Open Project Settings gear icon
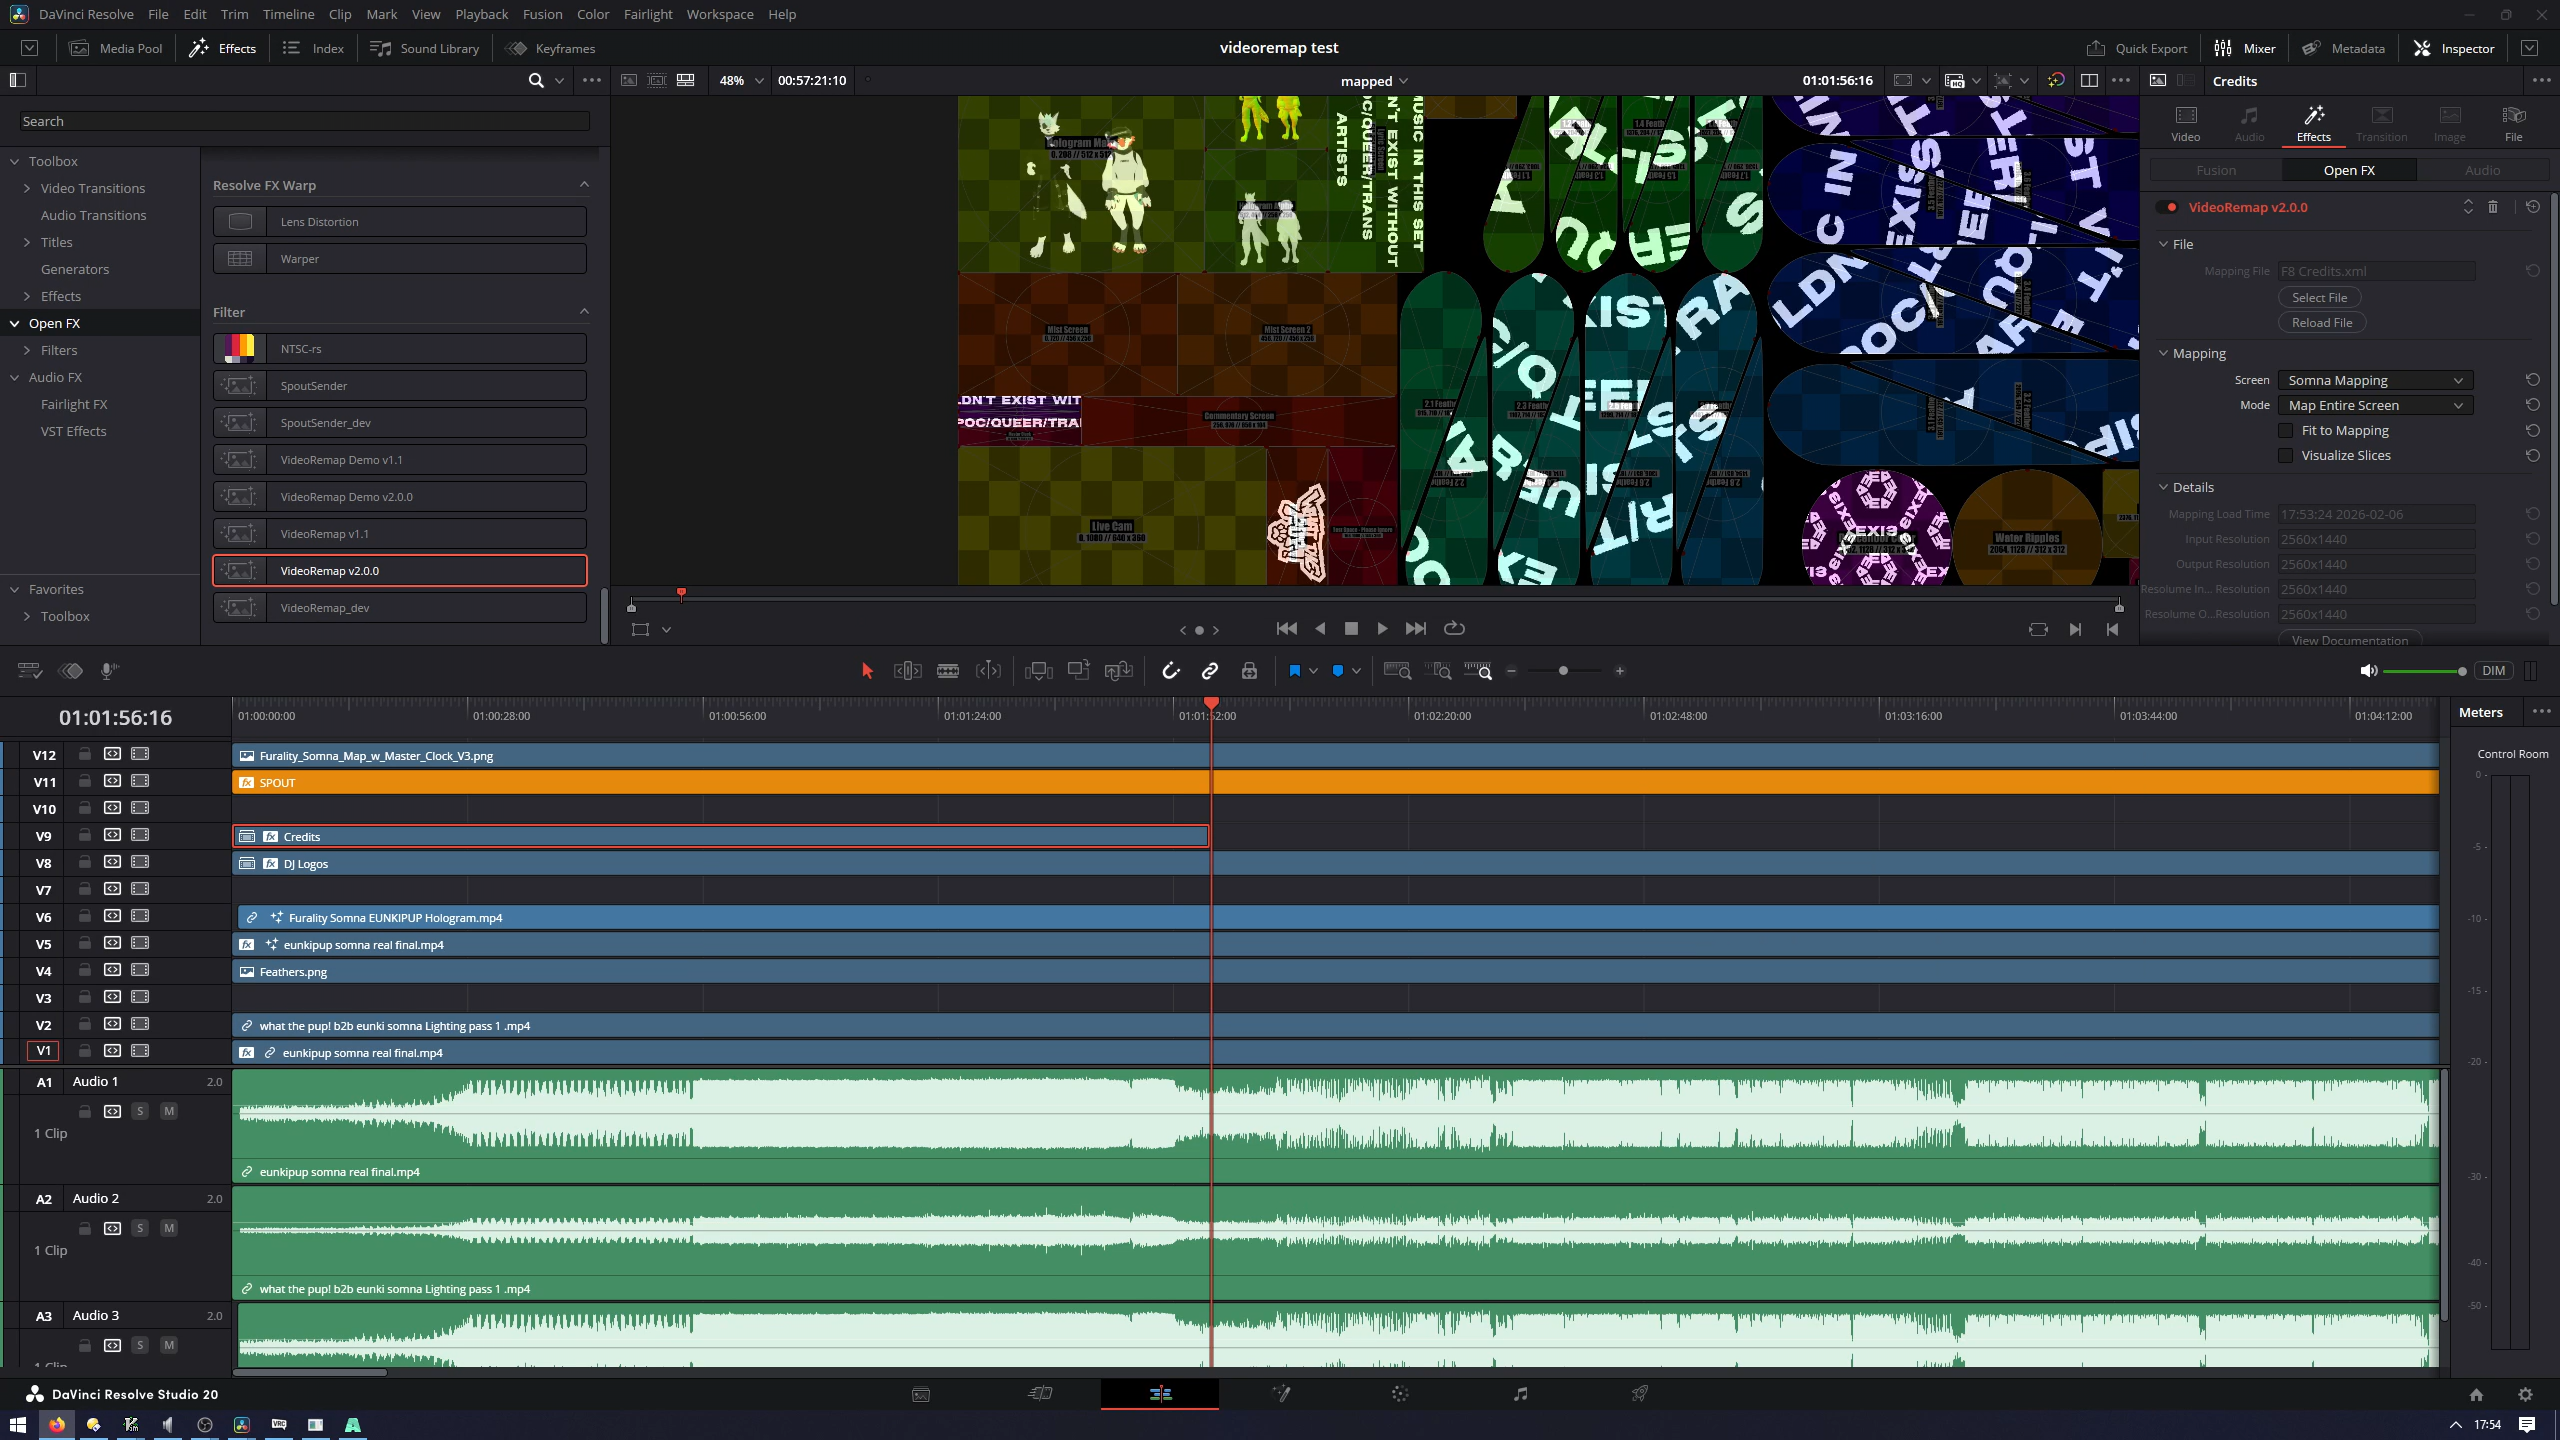The height and width of the screenshot is (1440, 2560). pyautogui.click(x=2525, y=1394)
